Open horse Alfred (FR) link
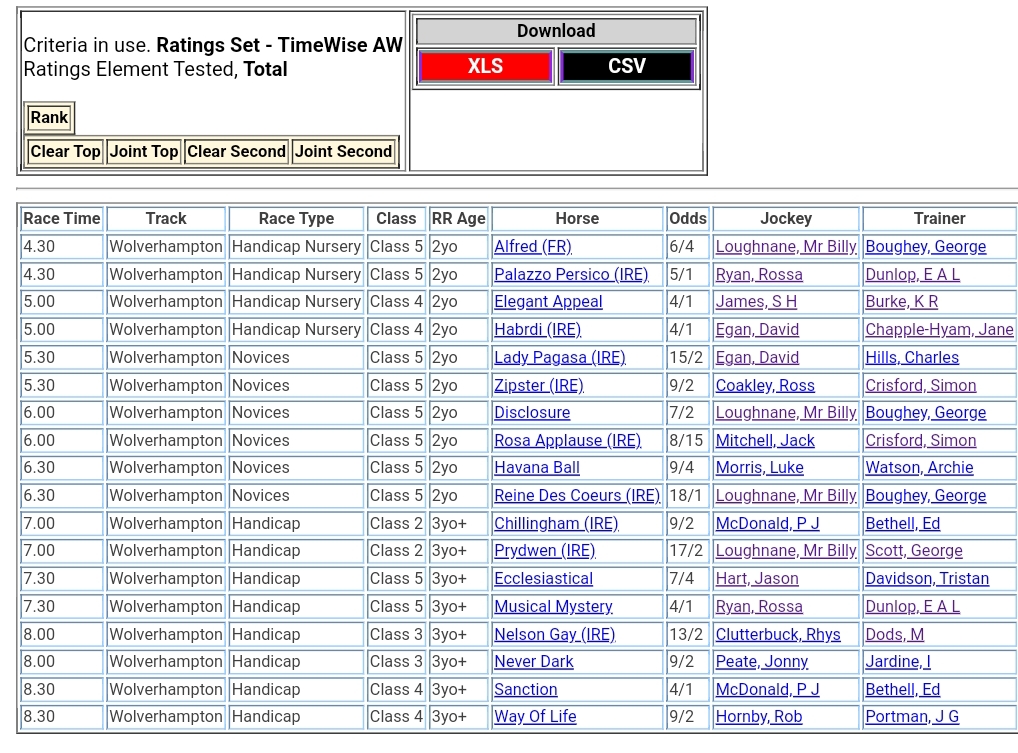 pos(533,247)
